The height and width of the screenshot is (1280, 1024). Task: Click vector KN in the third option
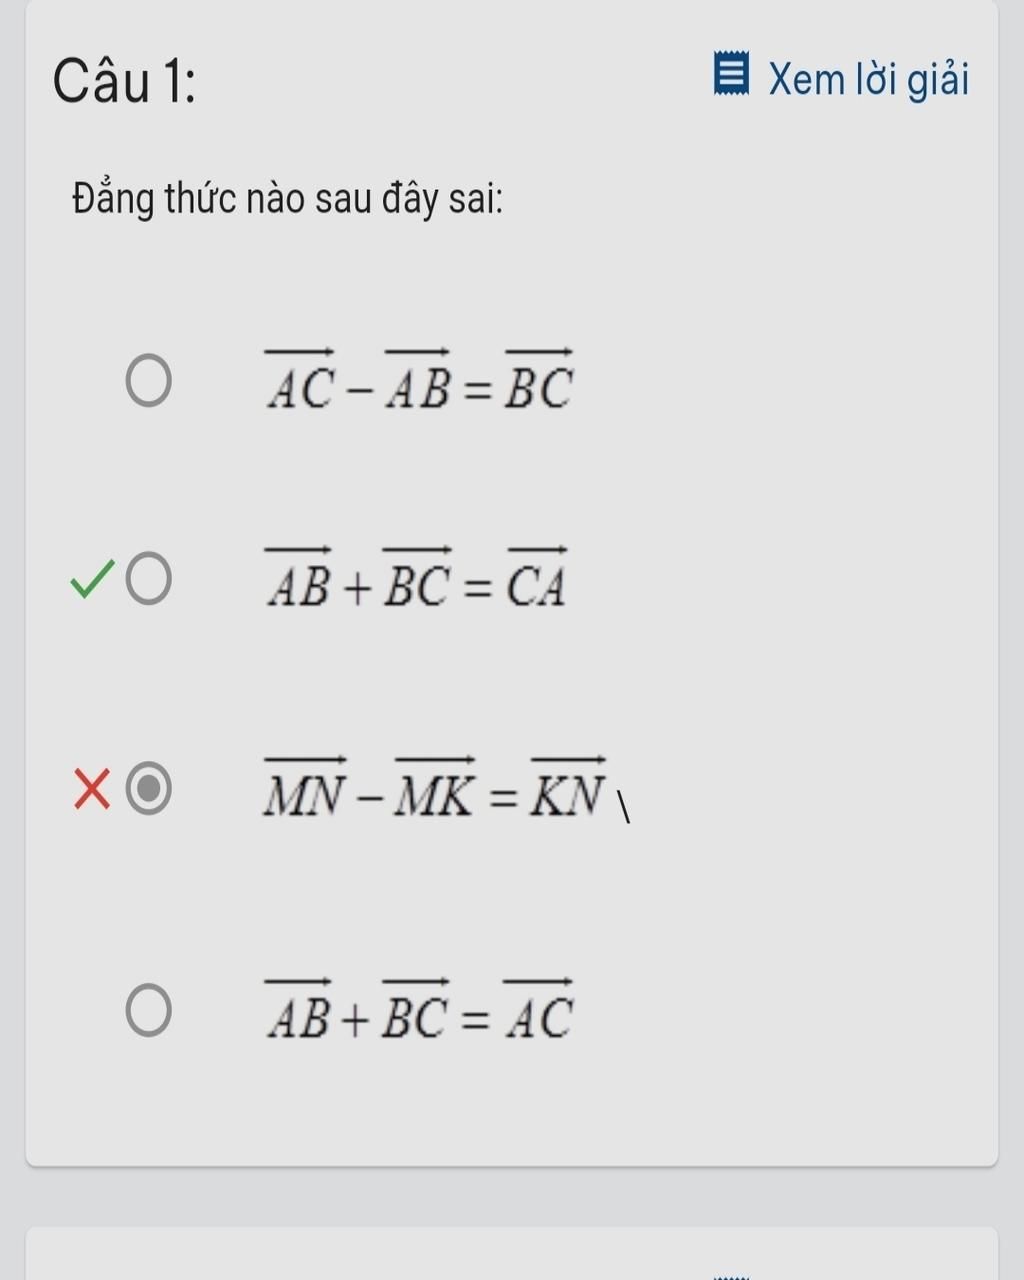[569, 787]
